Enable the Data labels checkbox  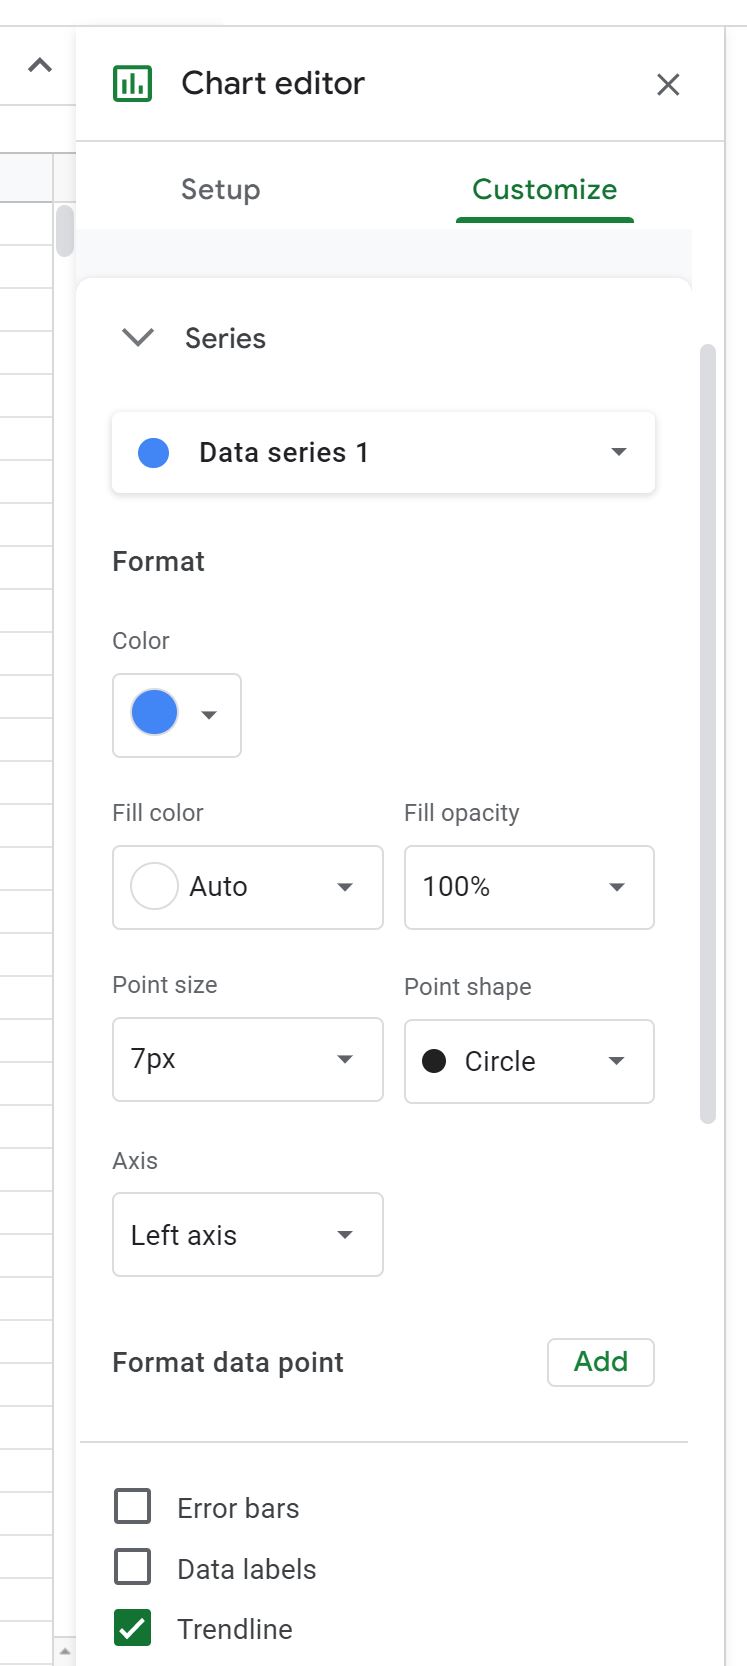click(133, 1567)
